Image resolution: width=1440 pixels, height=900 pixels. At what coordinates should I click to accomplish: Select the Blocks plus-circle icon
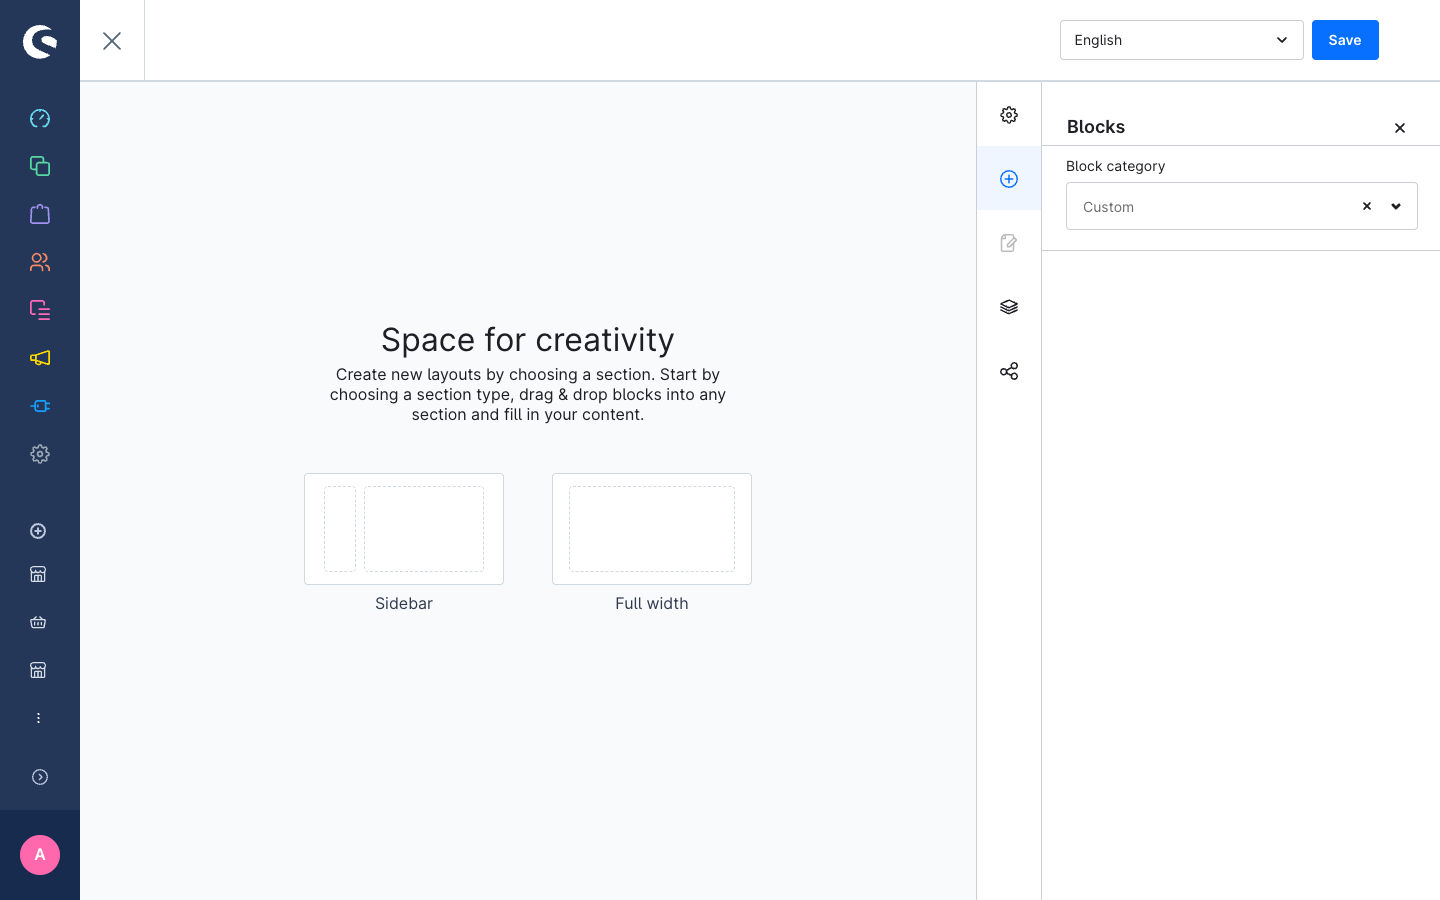pyautogui.click(x=1009, y=179)
